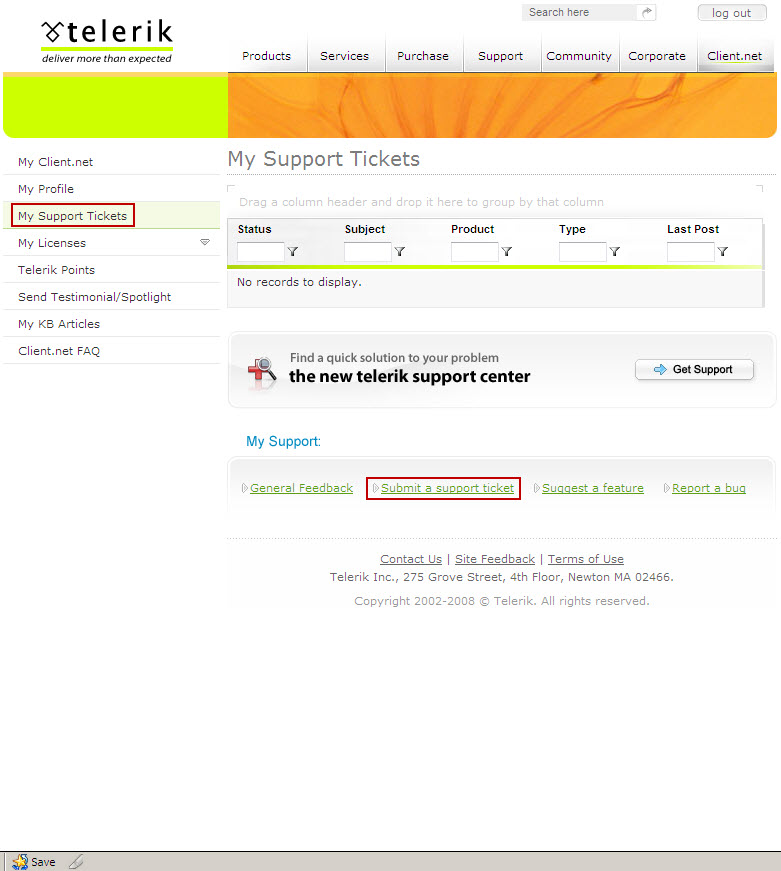Screen dimensions: 781x871
Task: Sort by the Subject column header
Action: (365, 229)
